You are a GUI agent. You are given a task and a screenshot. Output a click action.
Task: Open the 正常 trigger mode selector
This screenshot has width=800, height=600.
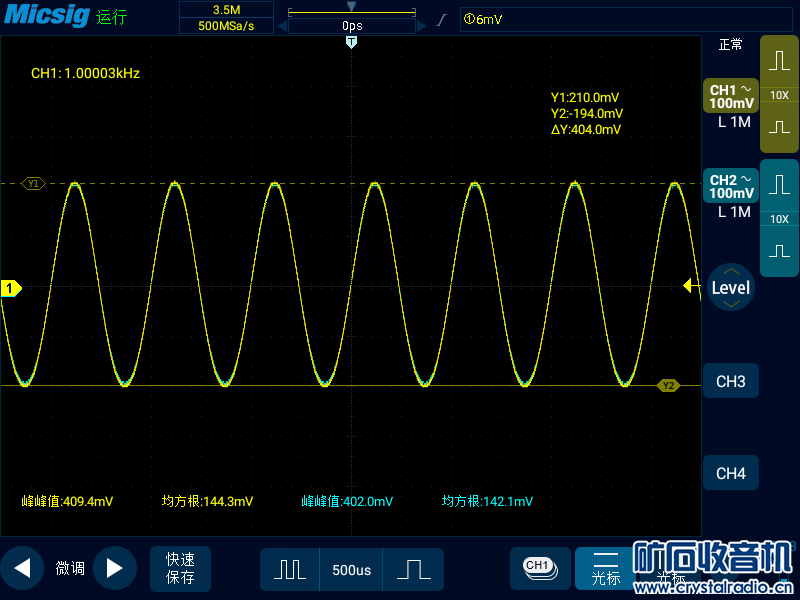coord(731,45)
